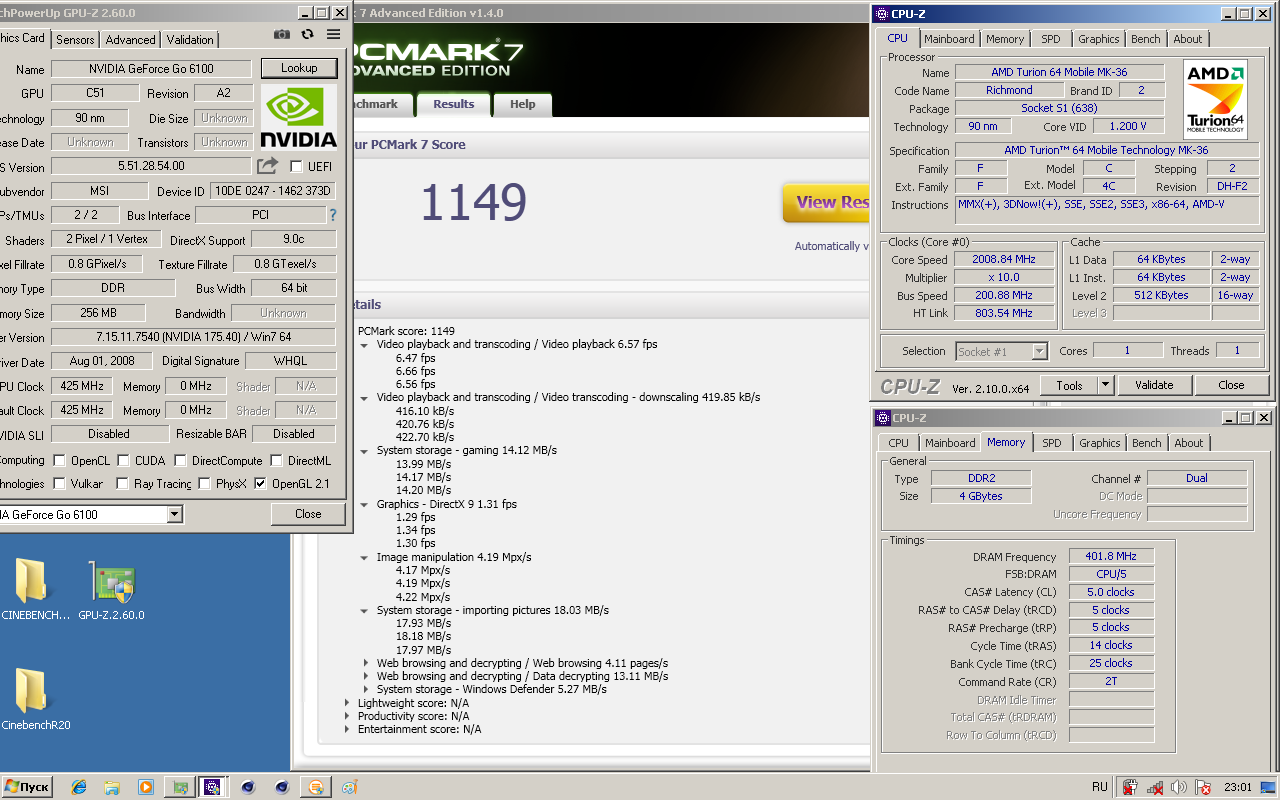Click the CPU-Z AMD Turion specification field

pos(1106,151)
